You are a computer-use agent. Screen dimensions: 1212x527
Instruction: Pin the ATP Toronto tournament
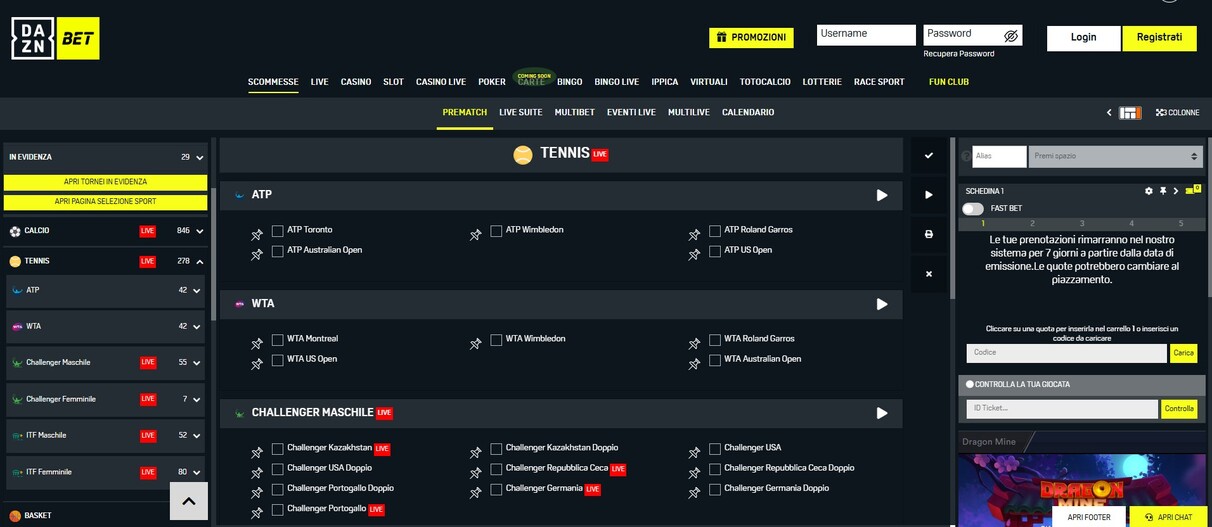[257, 235]
